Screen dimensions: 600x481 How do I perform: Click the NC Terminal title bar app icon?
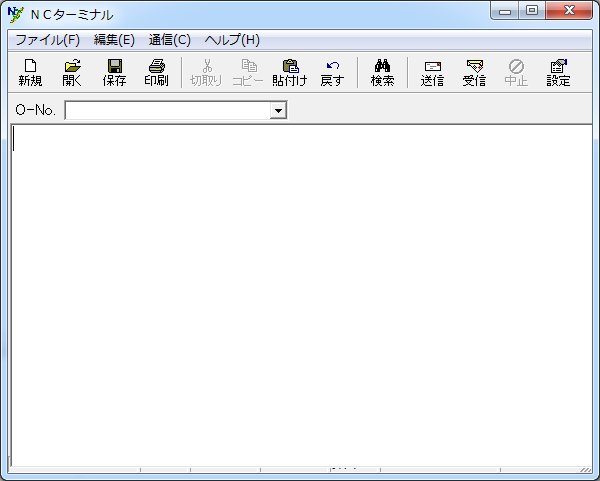coord(15,14)
